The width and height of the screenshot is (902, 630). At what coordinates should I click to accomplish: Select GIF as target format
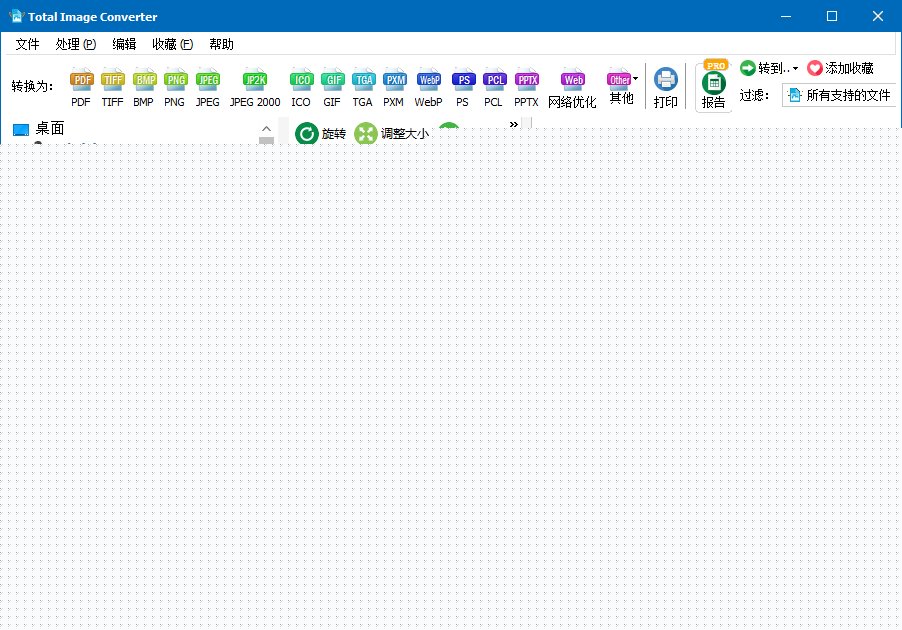(332, 87)
